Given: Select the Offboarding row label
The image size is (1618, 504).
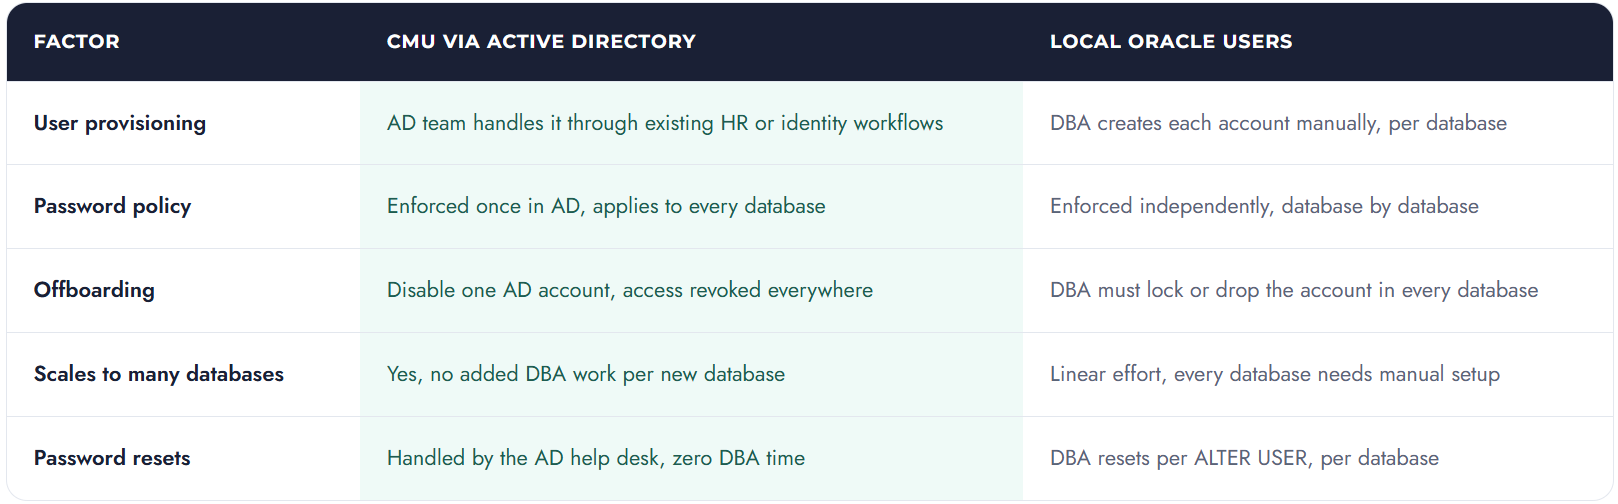Looking at the screenshot, I should click(x=94, y=290).
